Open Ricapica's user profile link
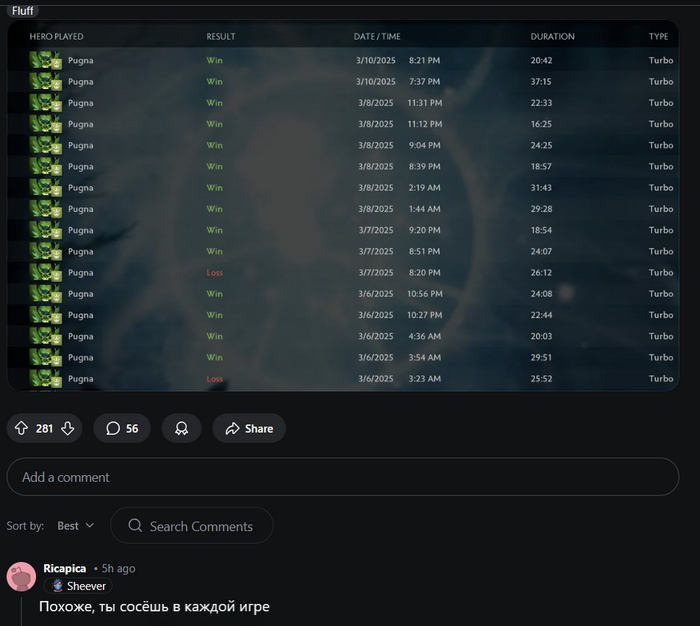 click(65, 568)
